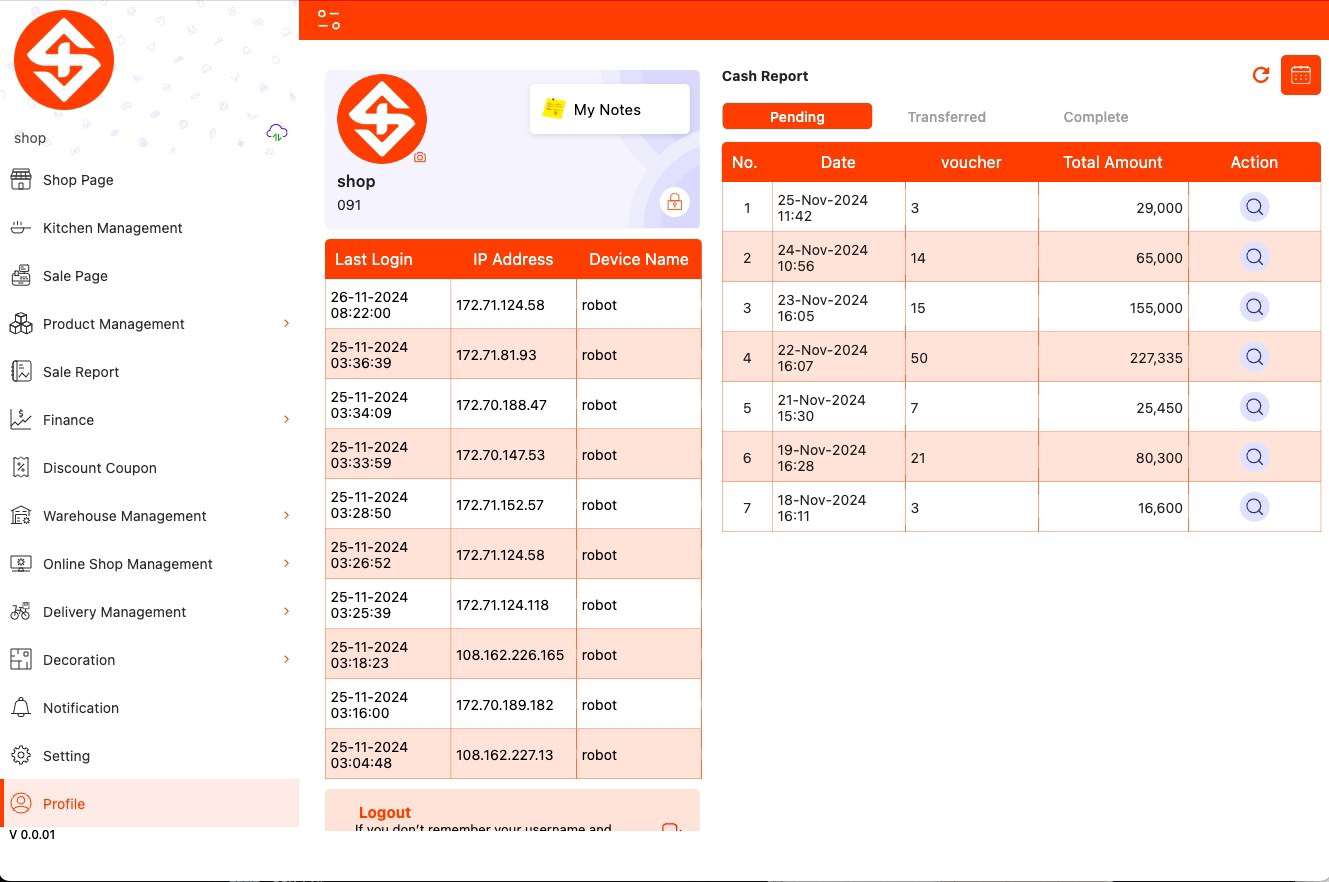Click the Sale Report document icon
Screen dimensions: 1329x882
coord(21,372)
